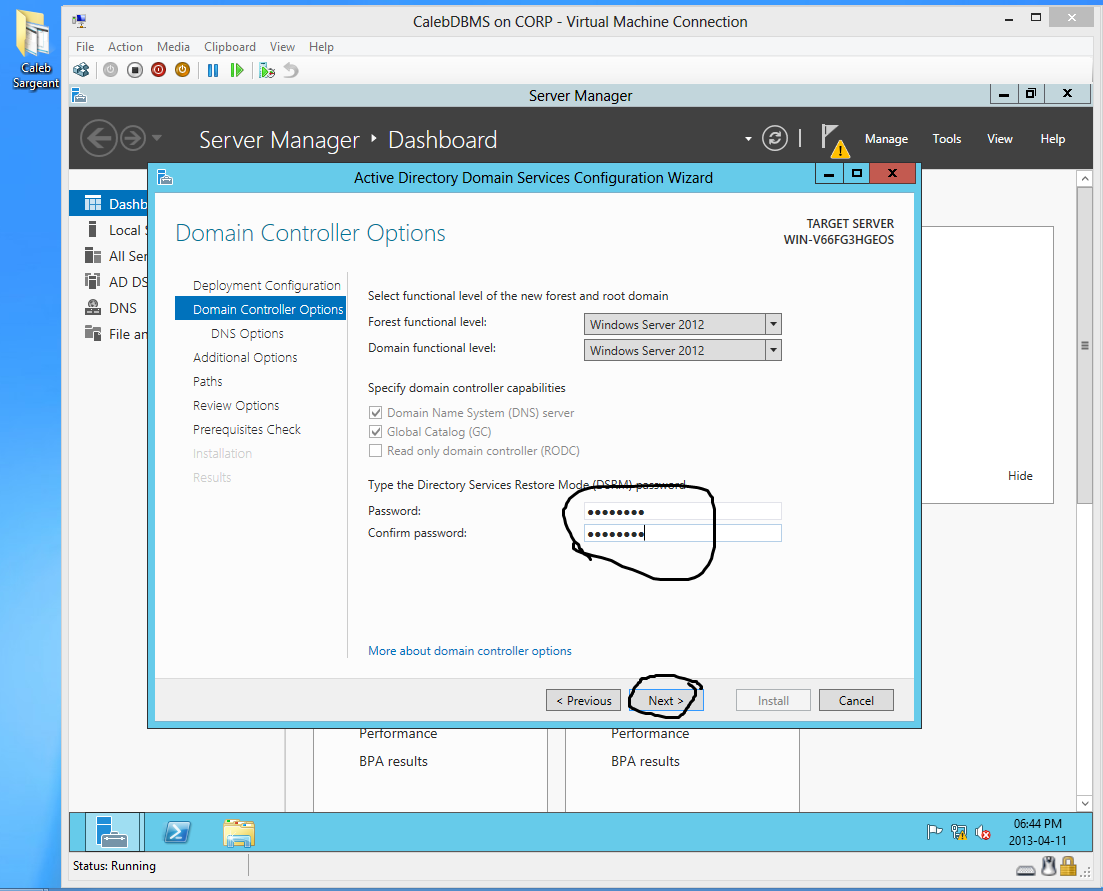This screenshot has height=891, width=1103.
Task: Click the Turn Off stop icon
Action: pos(134,70)
